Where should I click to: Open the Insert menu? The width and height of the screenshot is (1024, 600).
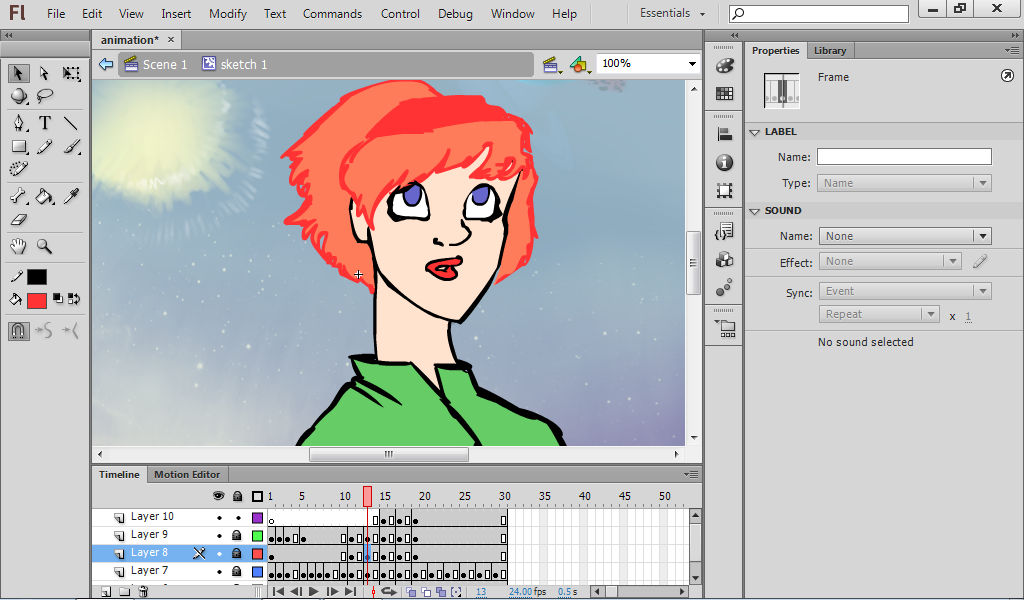[x=176, y=14]
